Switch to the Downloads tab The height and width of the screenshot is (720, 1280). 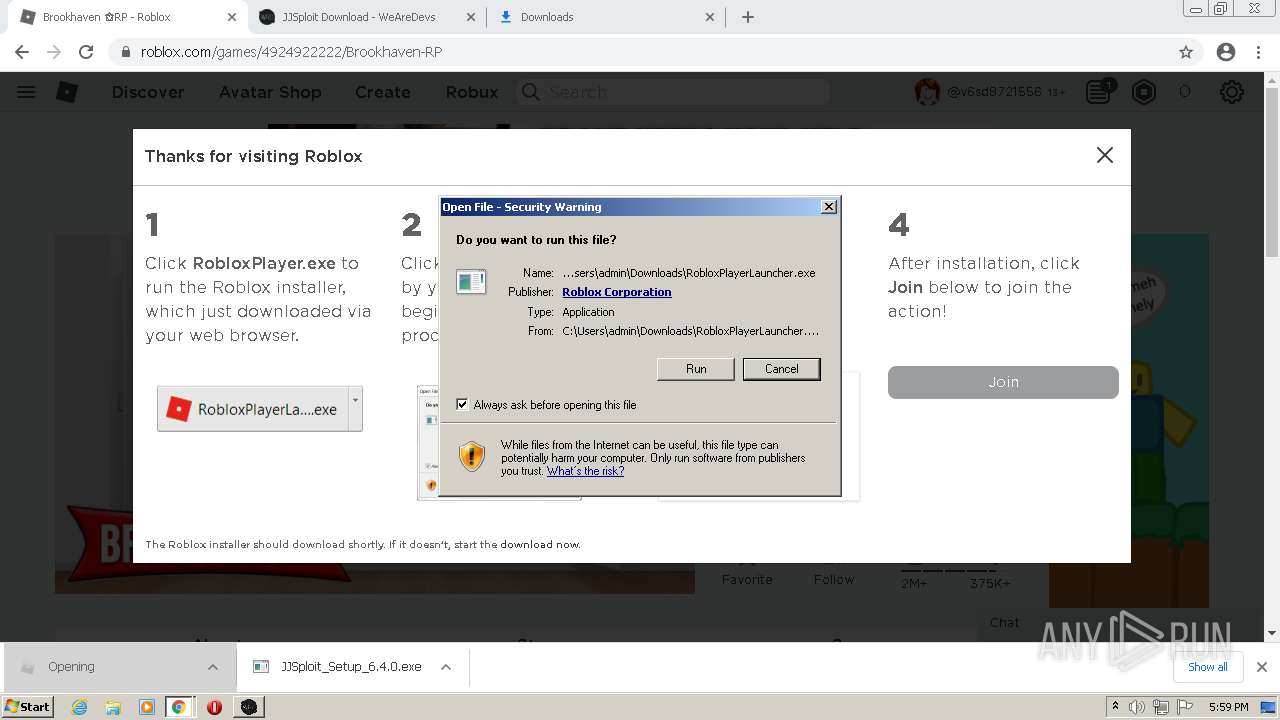point(547,17)
